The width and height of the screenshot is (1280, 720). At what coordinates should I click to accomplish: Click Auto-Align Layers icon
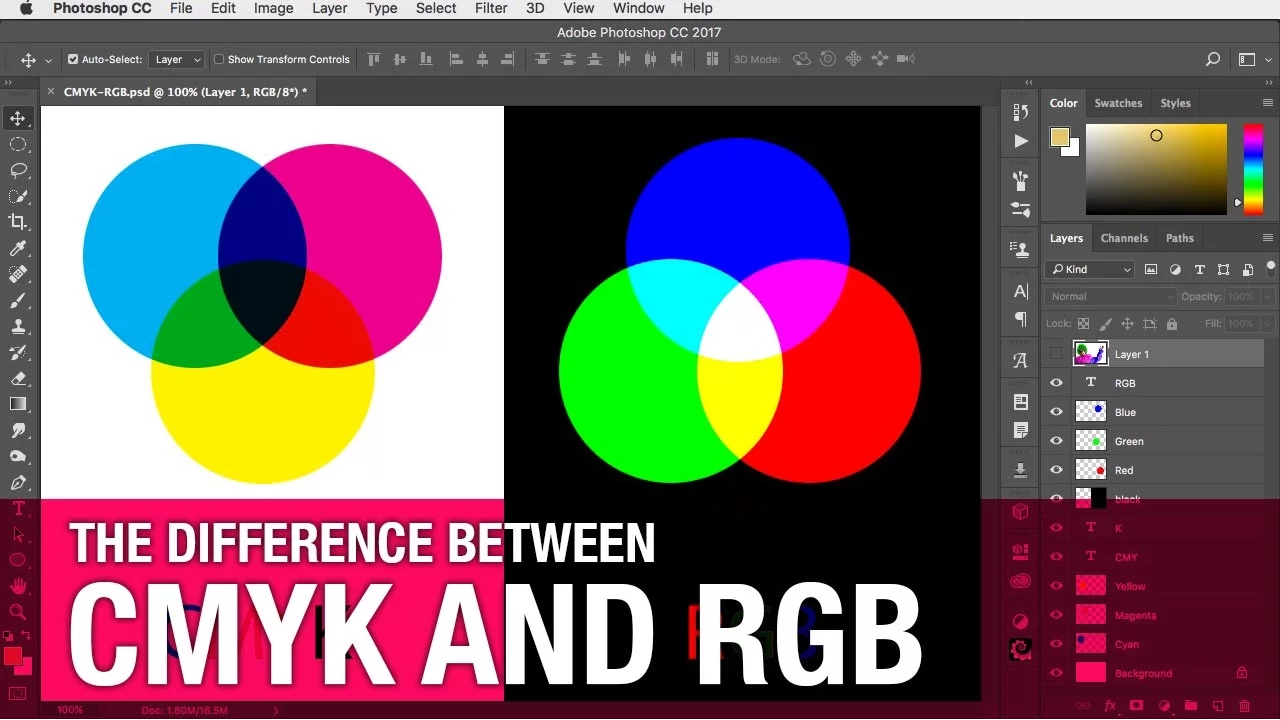[x=713, y=59]
